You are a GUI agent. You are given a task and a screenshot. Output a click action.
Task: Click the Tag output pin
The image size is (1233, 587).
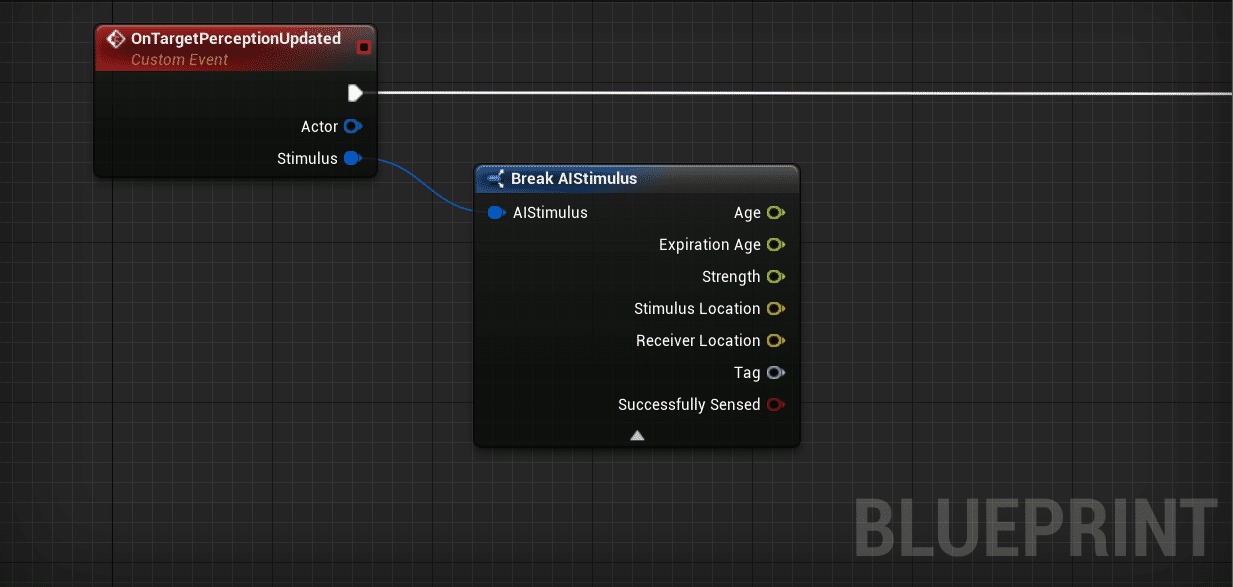coord(776,373)
